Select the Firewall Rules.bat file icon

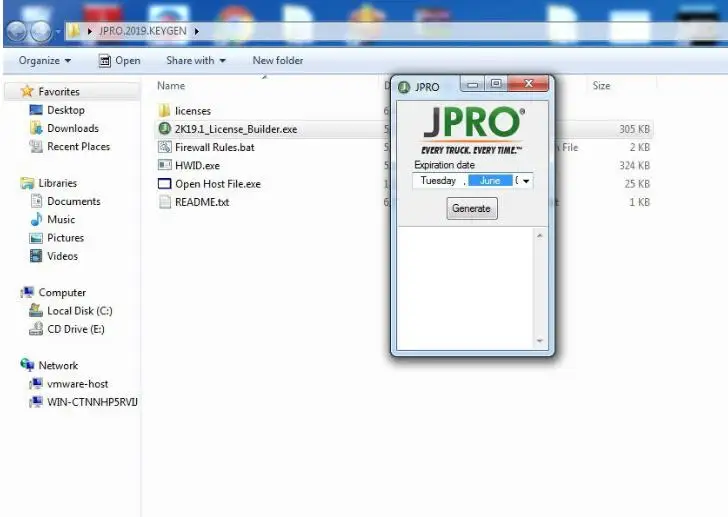pos(164,147)
